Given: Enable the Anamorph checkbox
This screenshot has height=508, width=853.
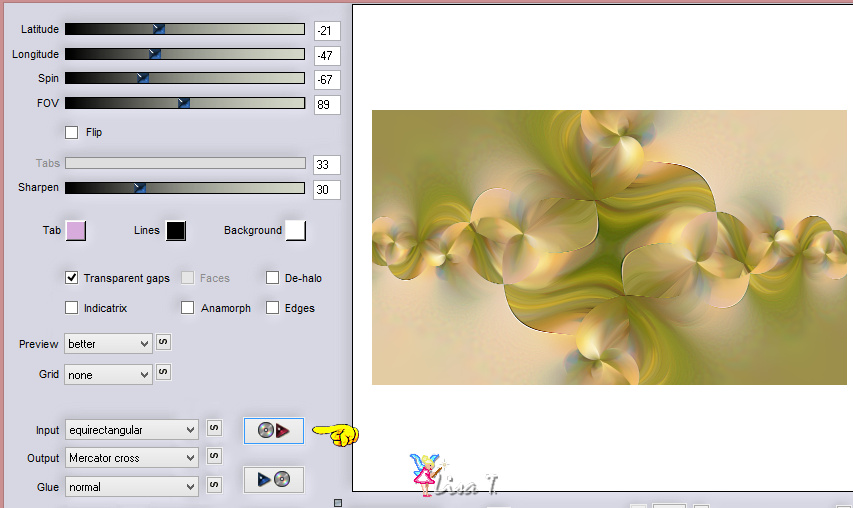Looking at the screenshot, I should [187, 308].
